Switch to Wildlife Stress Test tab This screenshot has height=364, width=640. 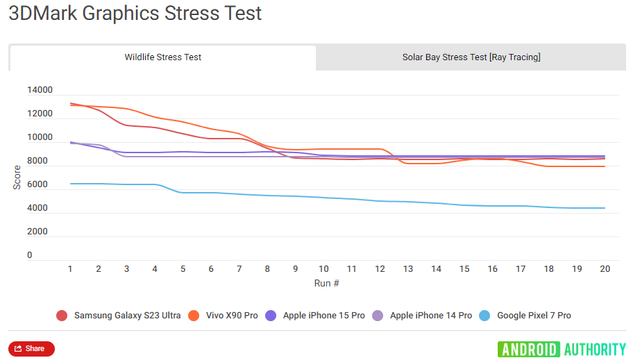(x=162, y=58)
